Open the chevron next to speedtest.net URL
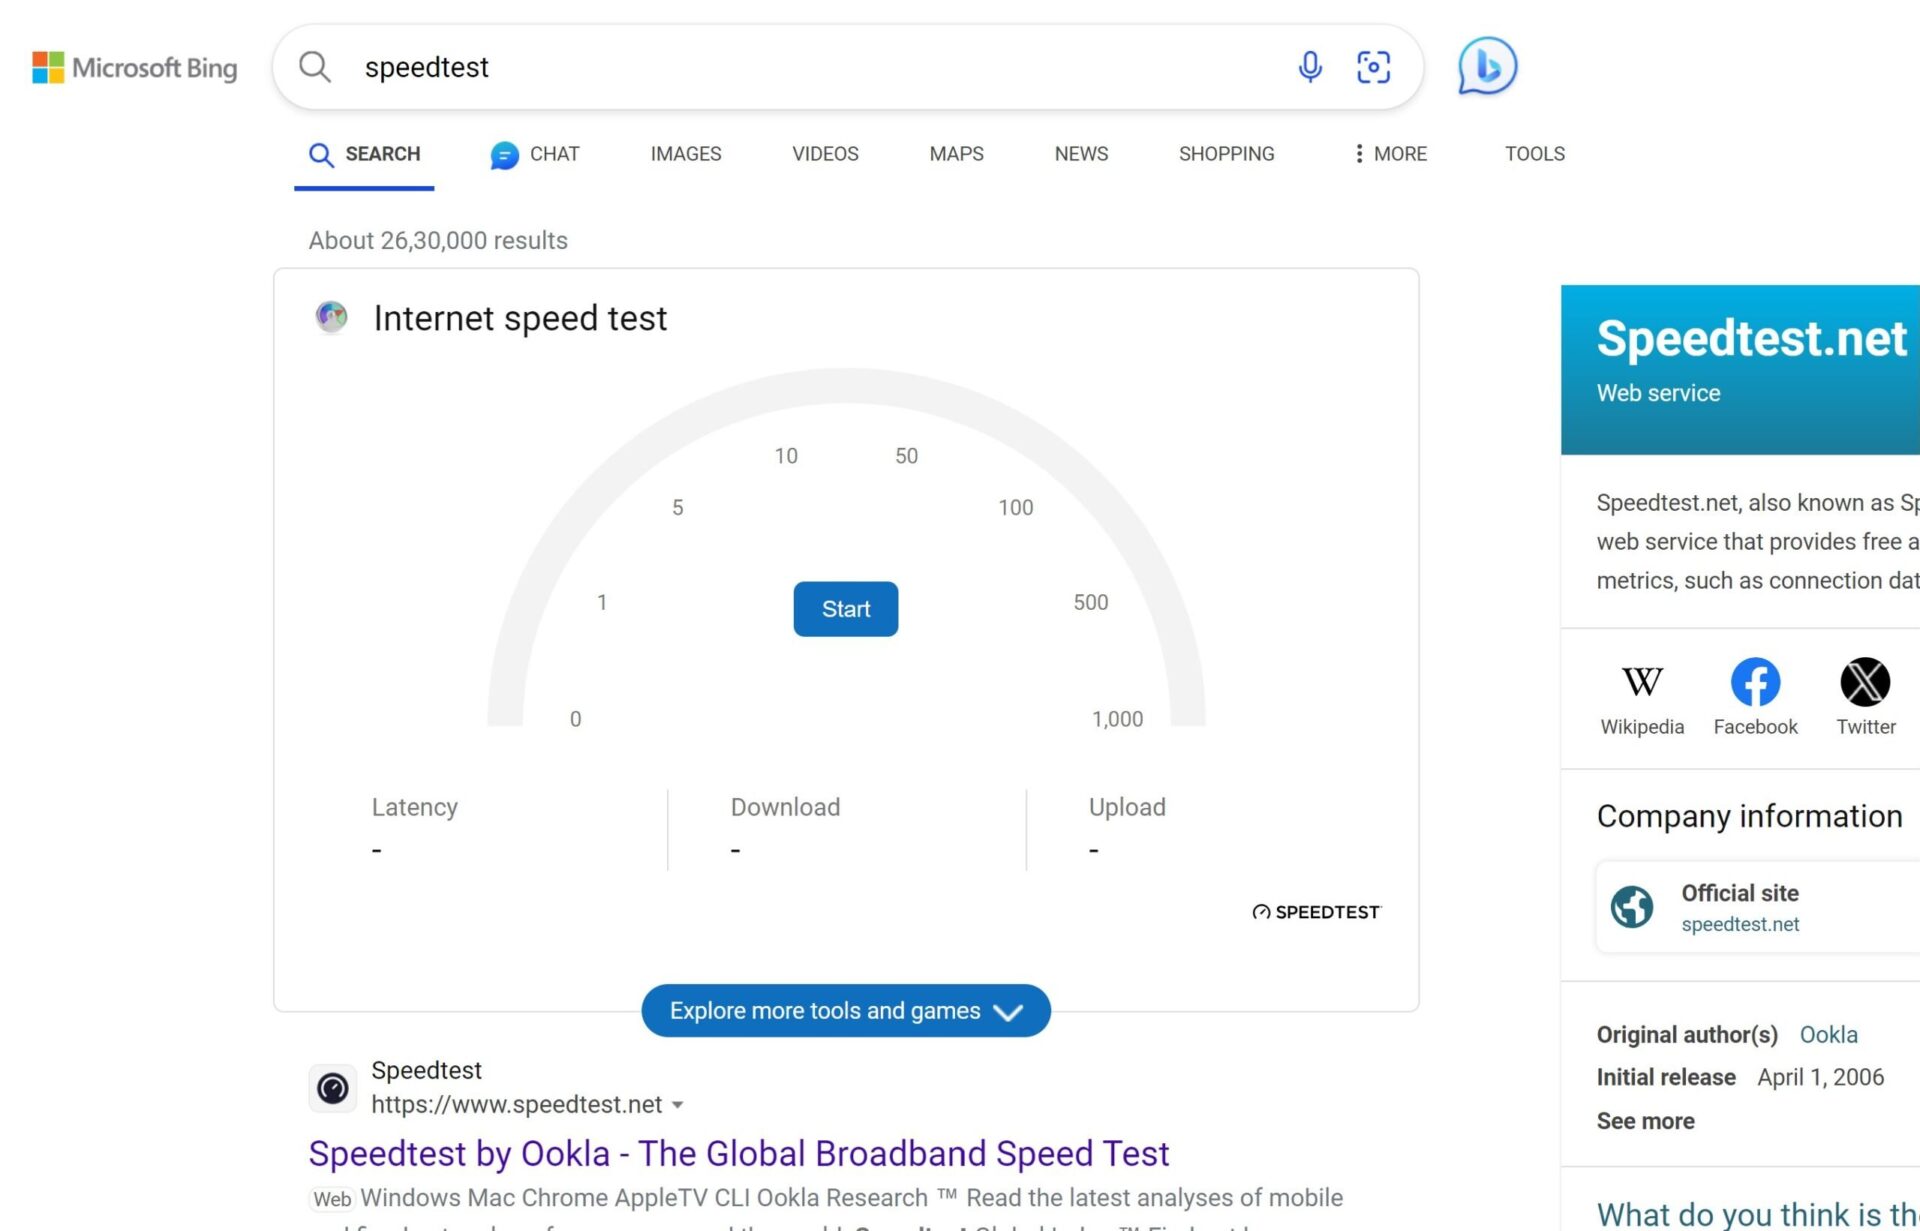Image resolution: width=1920 pixels, height=1231 pixels. pyautogui.click(x=678, y=1106)
